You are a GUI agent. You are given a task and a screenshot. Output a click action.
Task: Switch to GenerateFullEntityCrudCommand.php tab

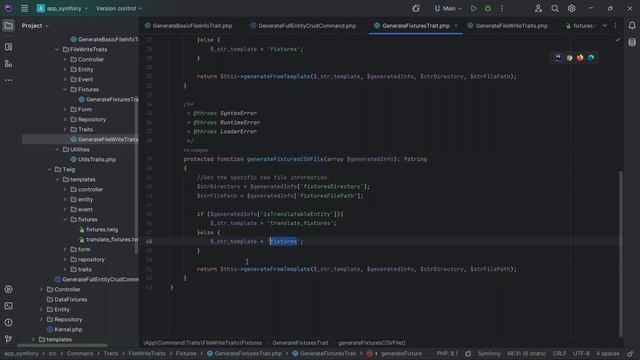pos(303,26)
